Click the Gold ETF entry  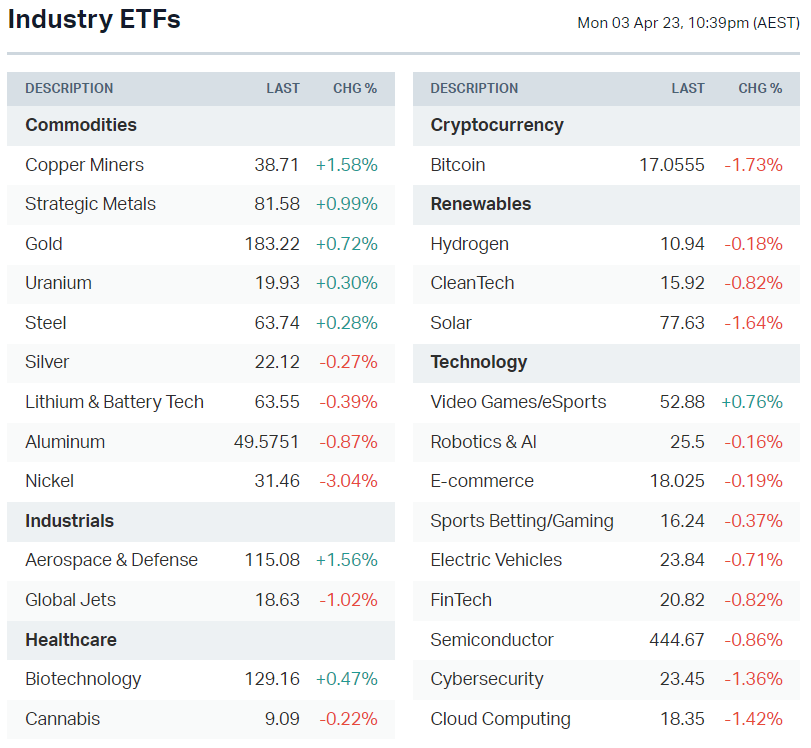click(x=44, y=244)
